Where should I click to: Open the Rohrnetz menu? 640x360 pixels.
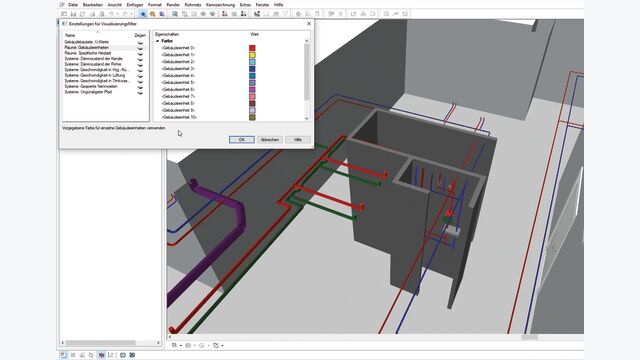coord(193,5)
